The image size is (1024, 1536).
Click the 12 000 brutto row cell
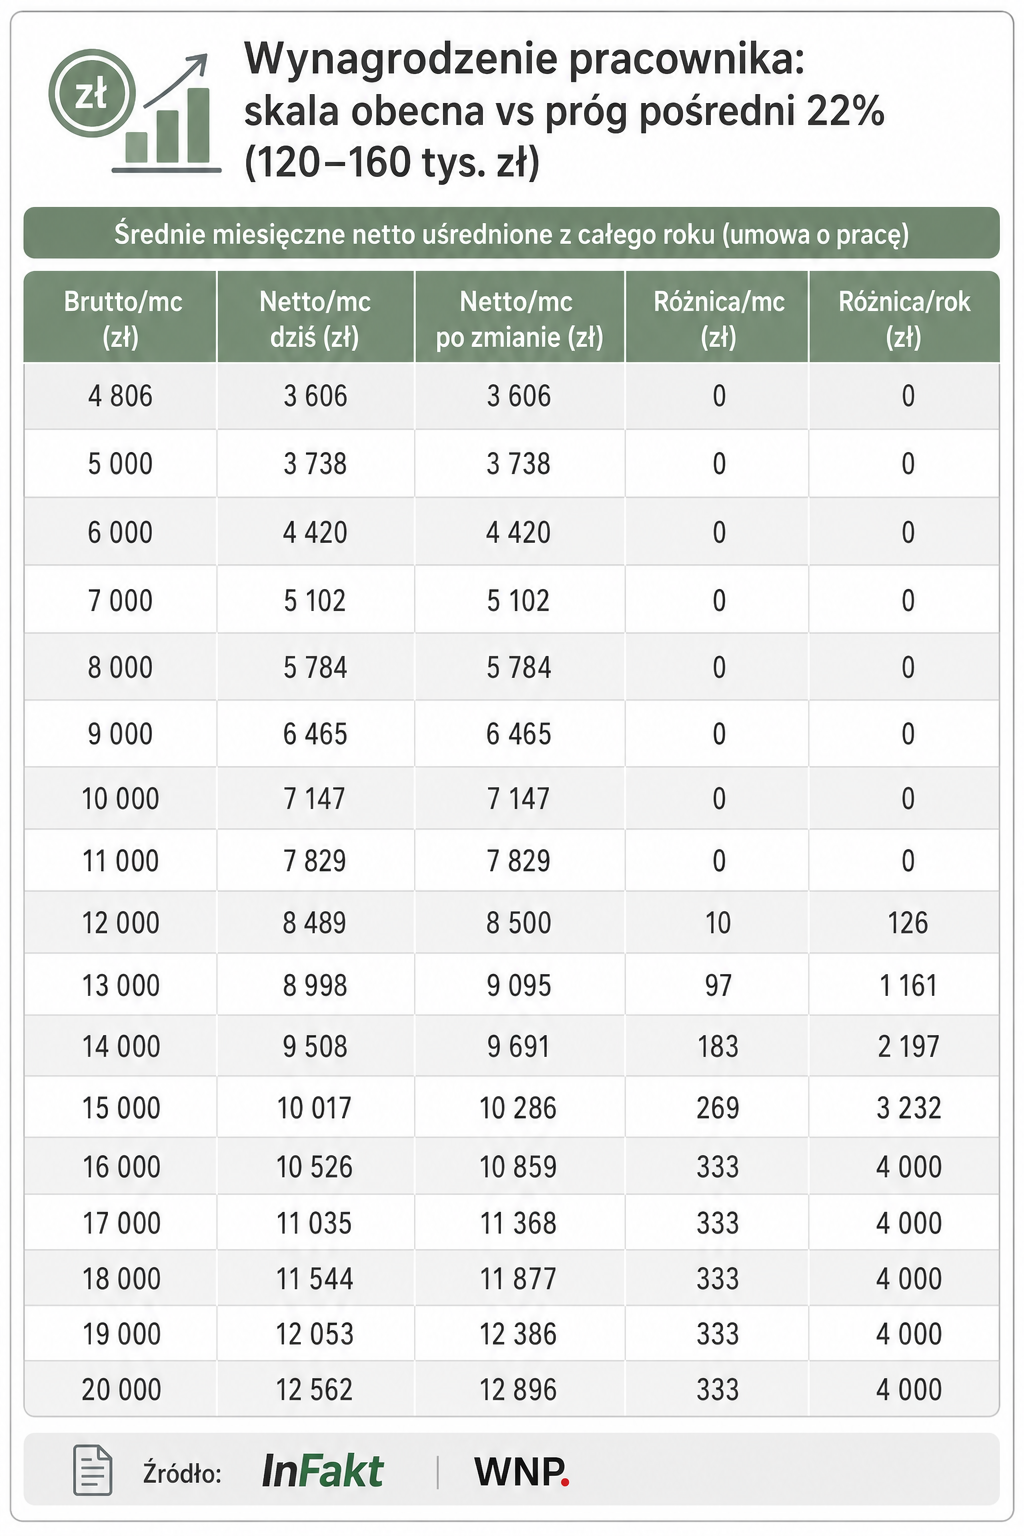(x=121, y=922)
